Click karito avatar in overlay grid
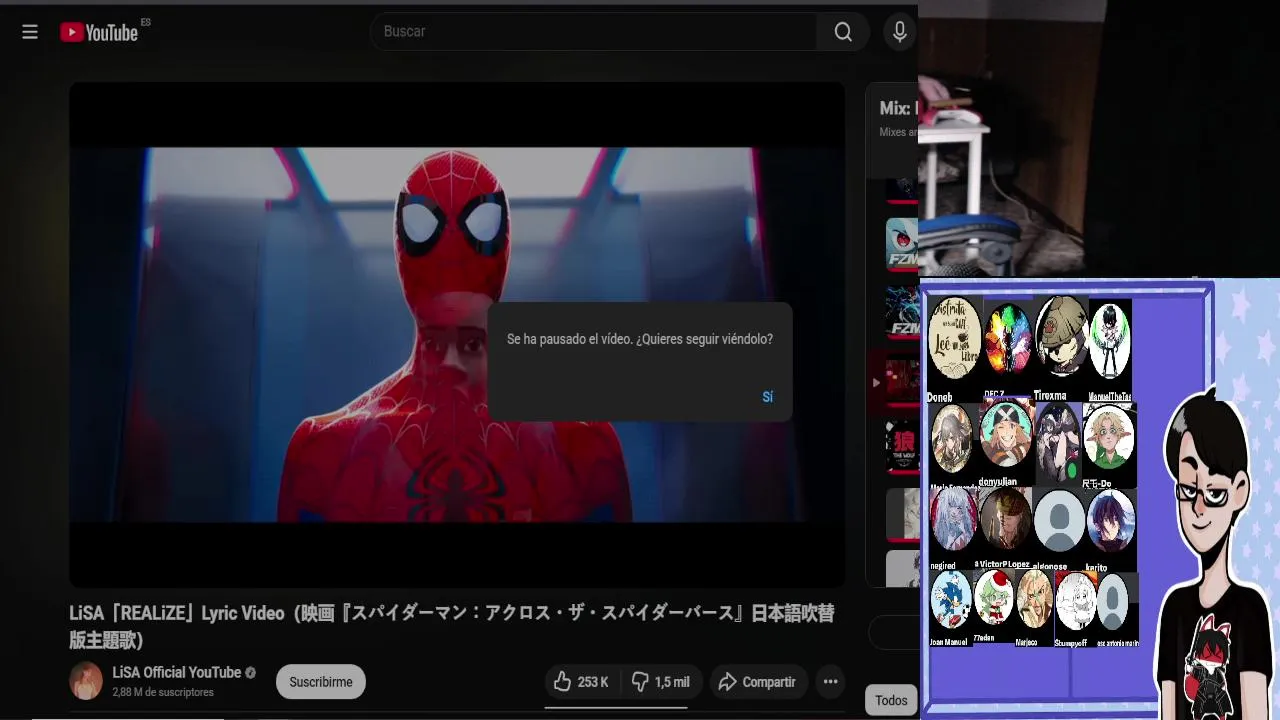 tap(1111, 520)
